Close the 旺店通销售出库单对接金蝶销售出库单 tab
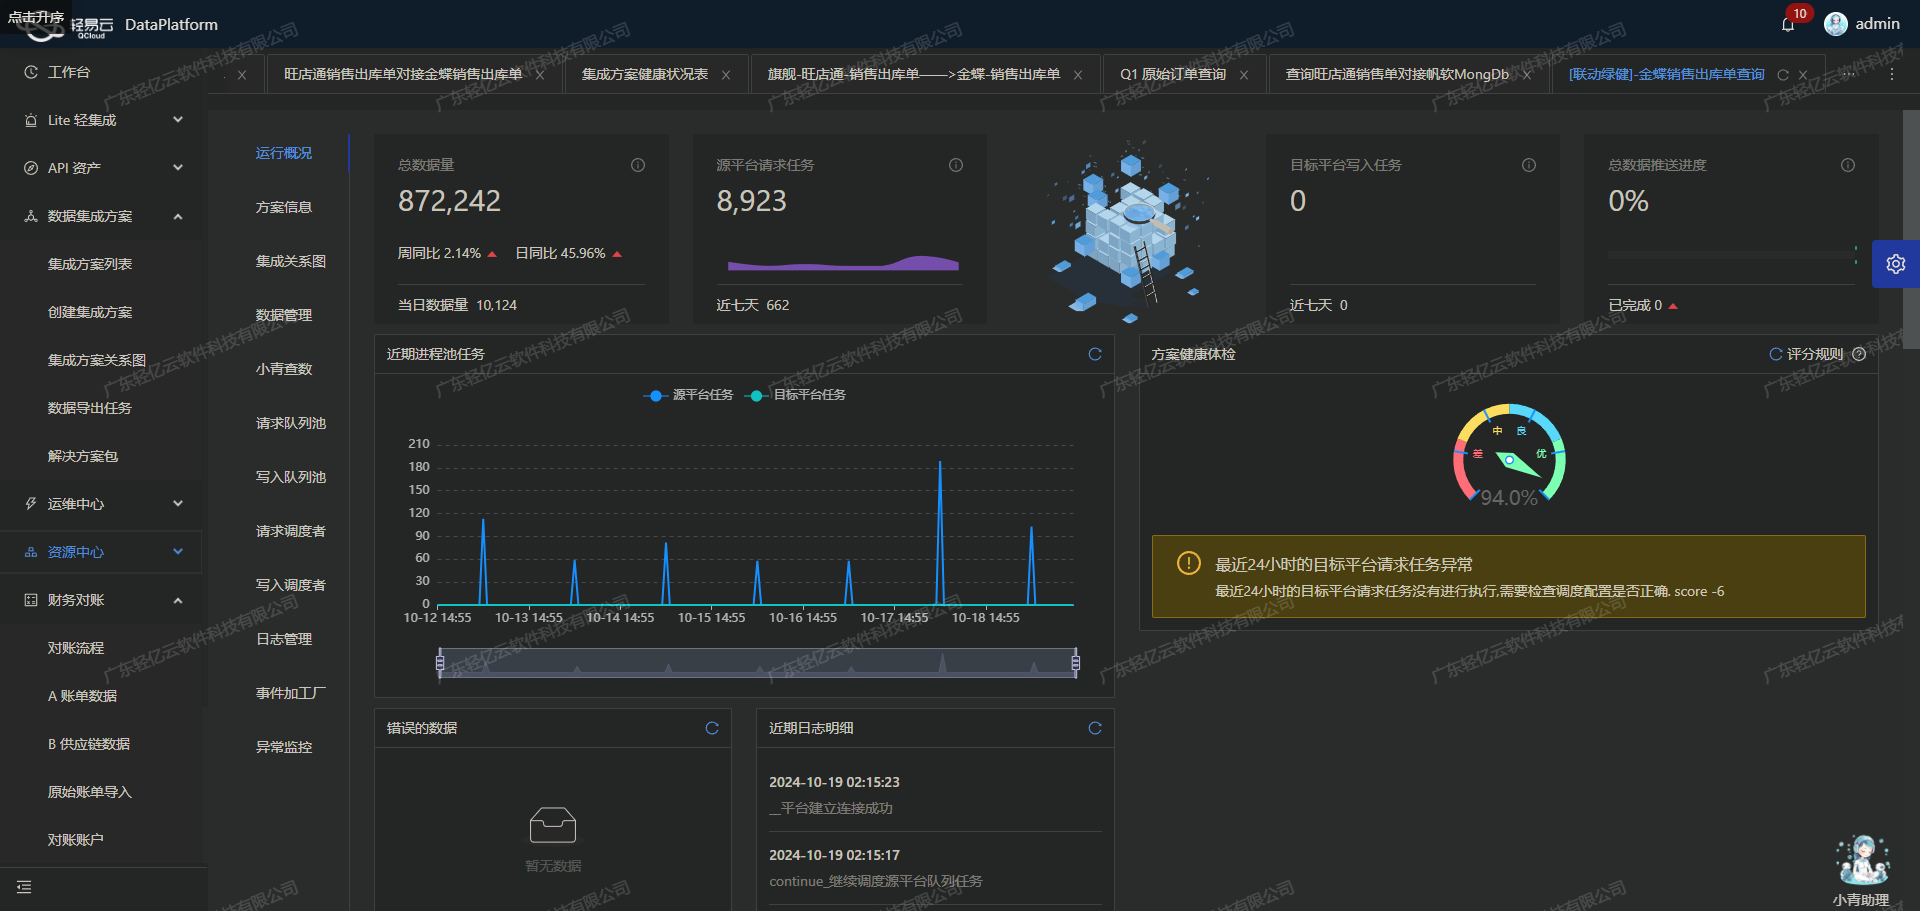 540,75
